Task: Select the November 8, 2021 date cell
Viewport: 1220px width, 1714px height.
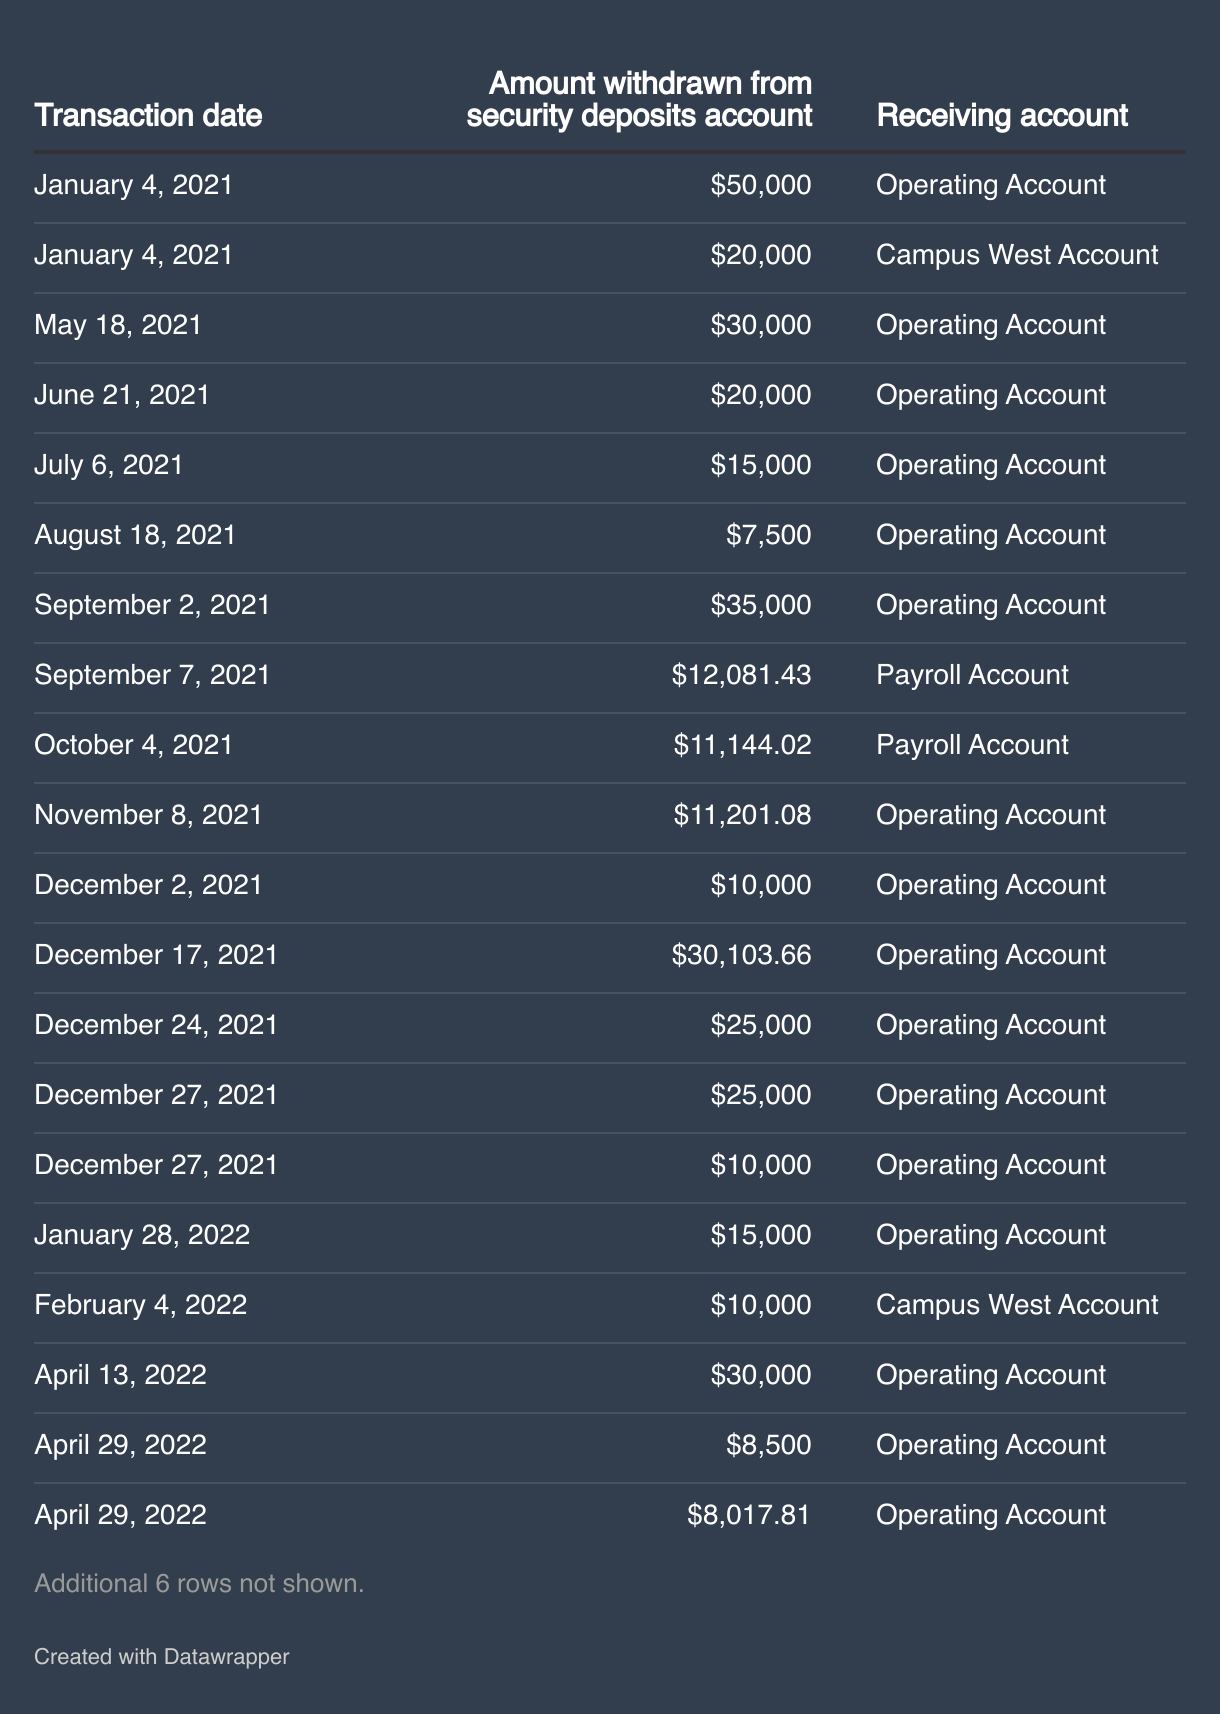Action: pyautogui.click(x=148, y=815)
